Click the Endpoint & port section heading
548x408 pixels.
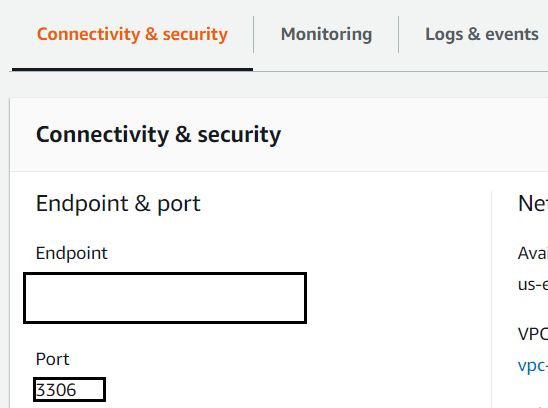click(118, 203)
